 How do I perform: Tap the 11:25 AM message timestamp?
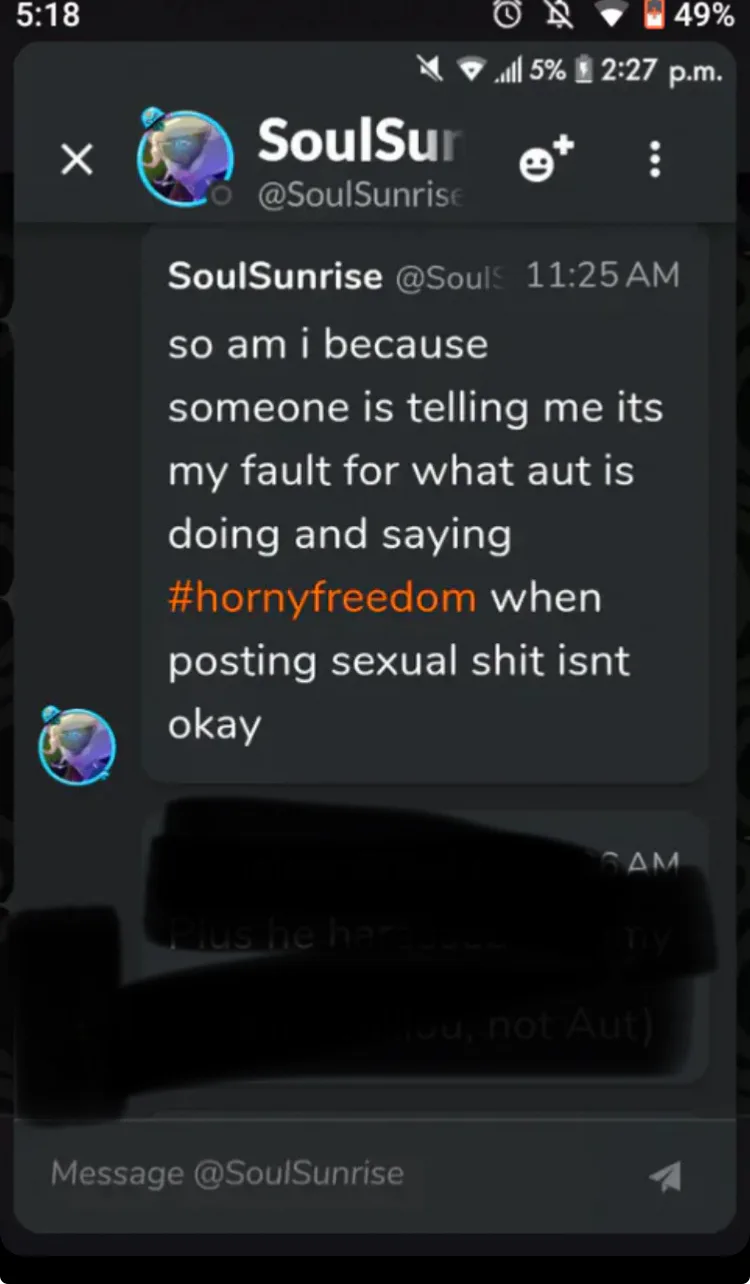point(602,275)
